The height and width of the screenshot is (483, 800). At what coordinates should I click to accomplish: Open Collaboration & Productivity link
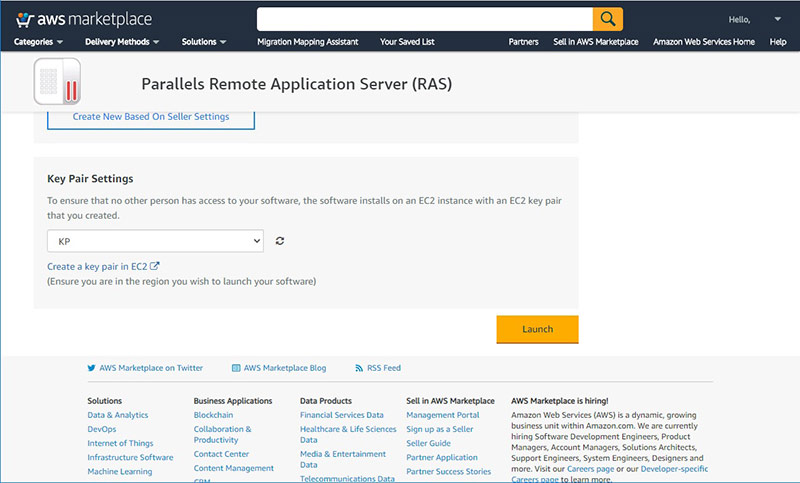[222, 435]
